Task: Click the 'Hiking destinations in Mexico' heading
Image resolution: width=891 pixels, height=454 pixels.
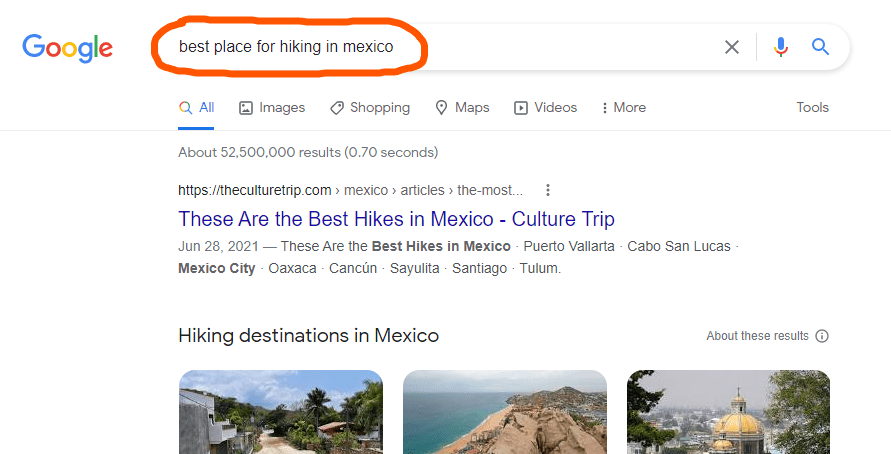Action: pyautogui.click(x=308, y=335)
